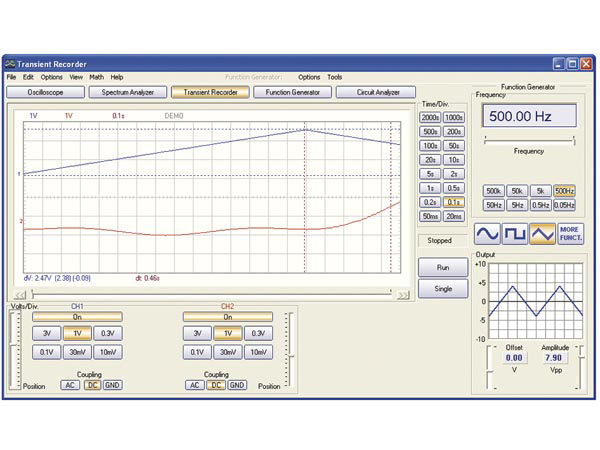Set time base to 1000s
Image resolution: width=600 pixels, height=450 pixels.
click(x=454, y=117)
